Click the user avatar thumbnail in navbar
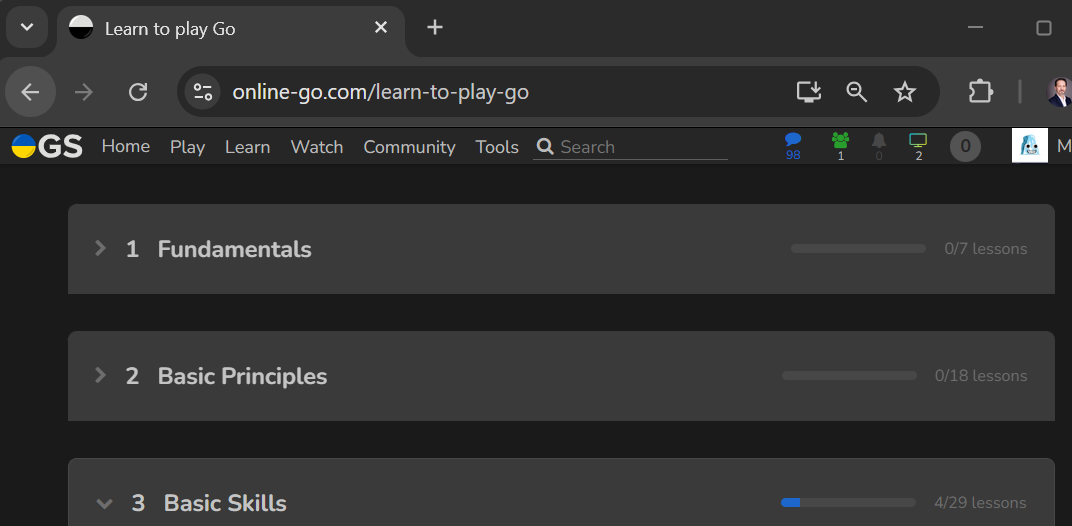 1029,146
